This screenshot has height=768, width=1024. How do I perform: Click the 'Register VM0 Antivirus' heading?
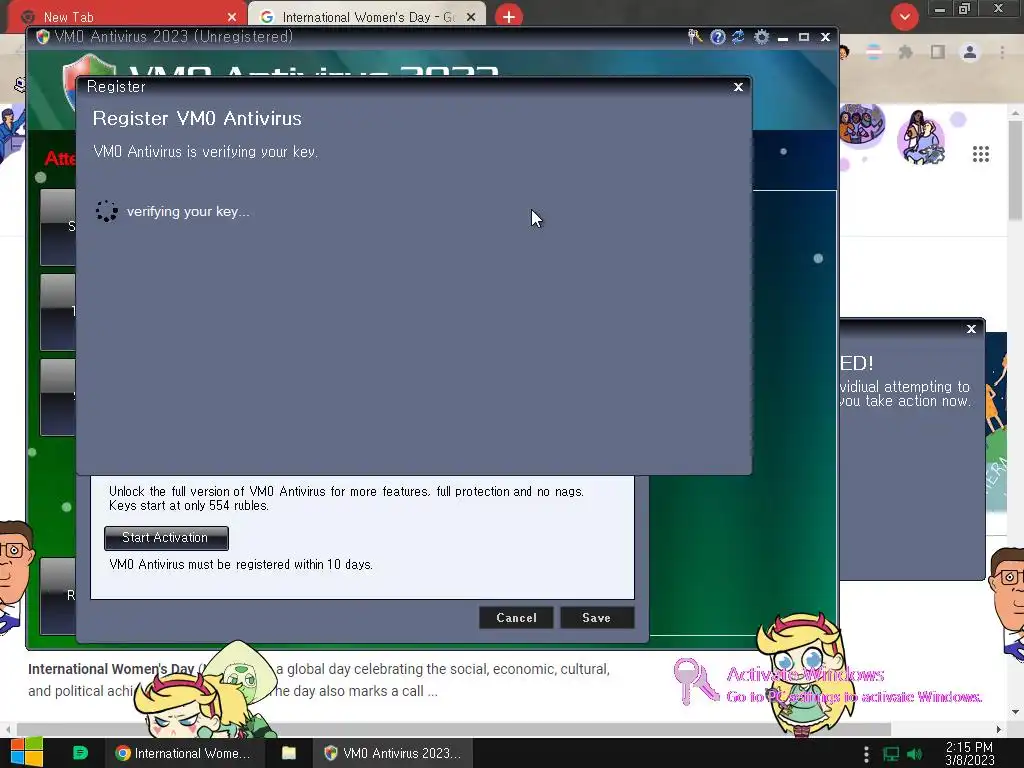click(197, 118)
